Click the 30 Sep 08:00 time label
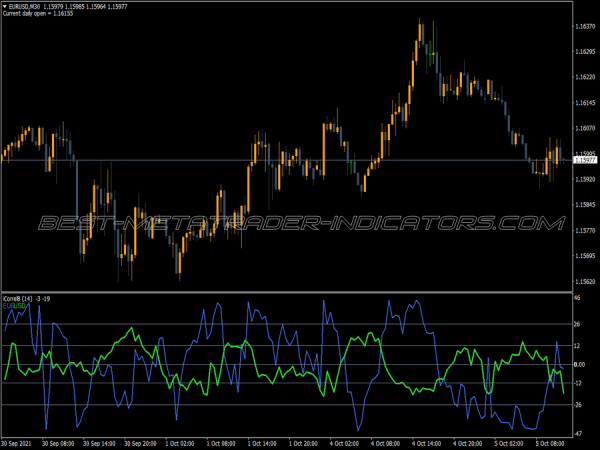This screenshot has height=450, width=600. click(x=58, y=443)
